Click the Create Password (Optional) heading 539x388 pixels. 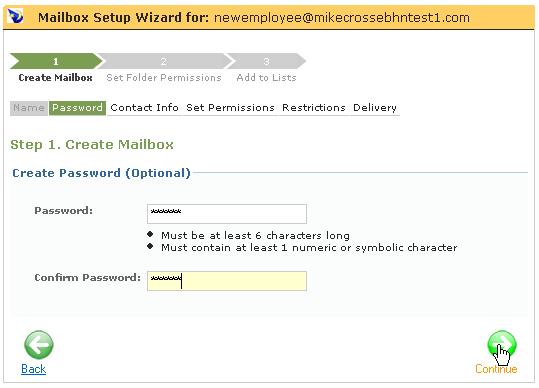(x=101, y=173)
